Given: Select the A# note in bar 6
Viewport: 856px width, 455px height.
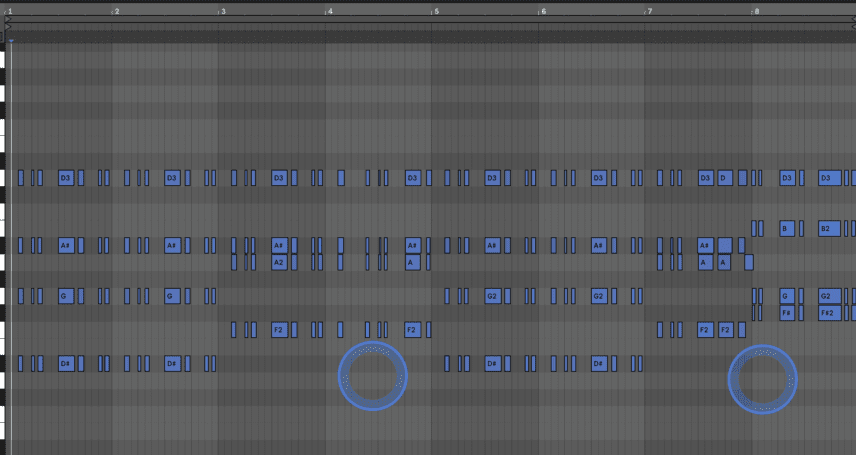Looking at the screenshot, I should 599,245.
